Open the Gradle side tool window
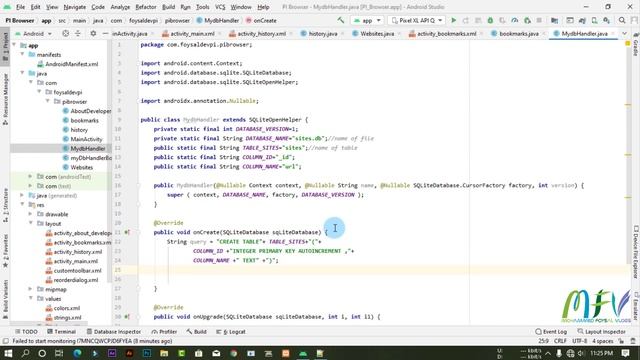Viewport: 640px width, 360px height. 636,45
